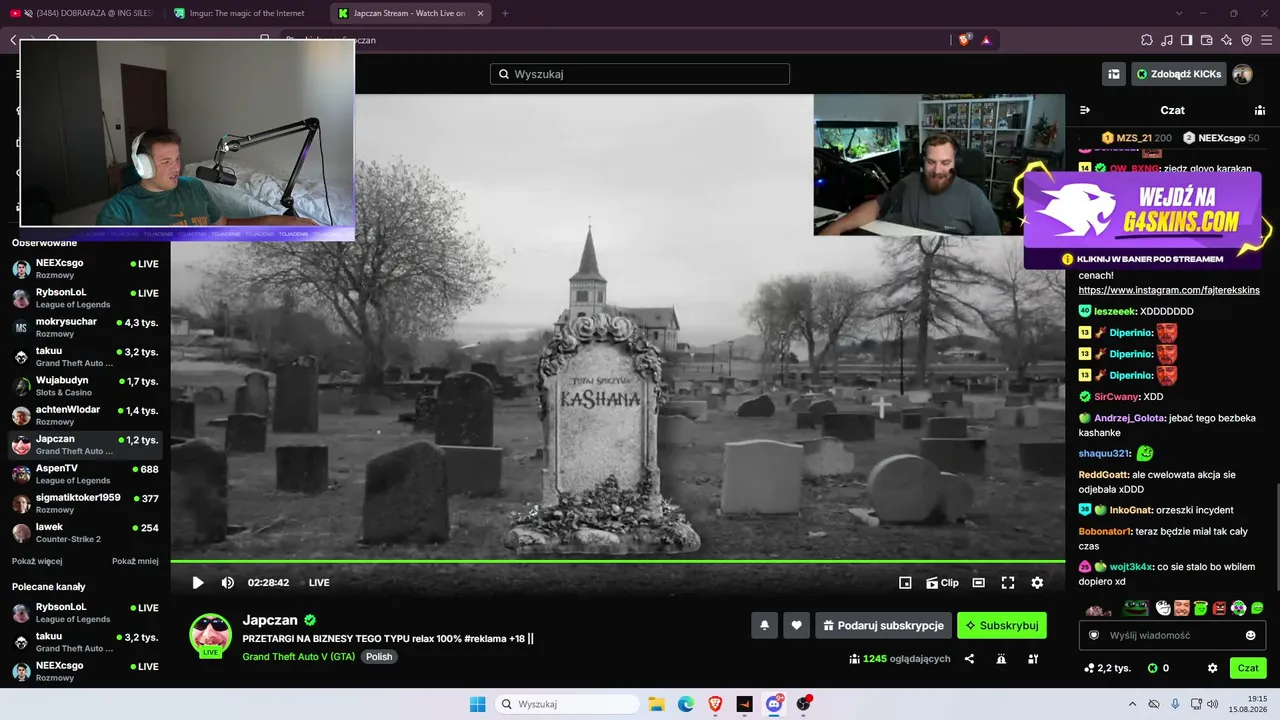This screenshot has width=1280, height=720.
Task: Open Japczan's channel avatar
Action: click(x=211, y=635)
